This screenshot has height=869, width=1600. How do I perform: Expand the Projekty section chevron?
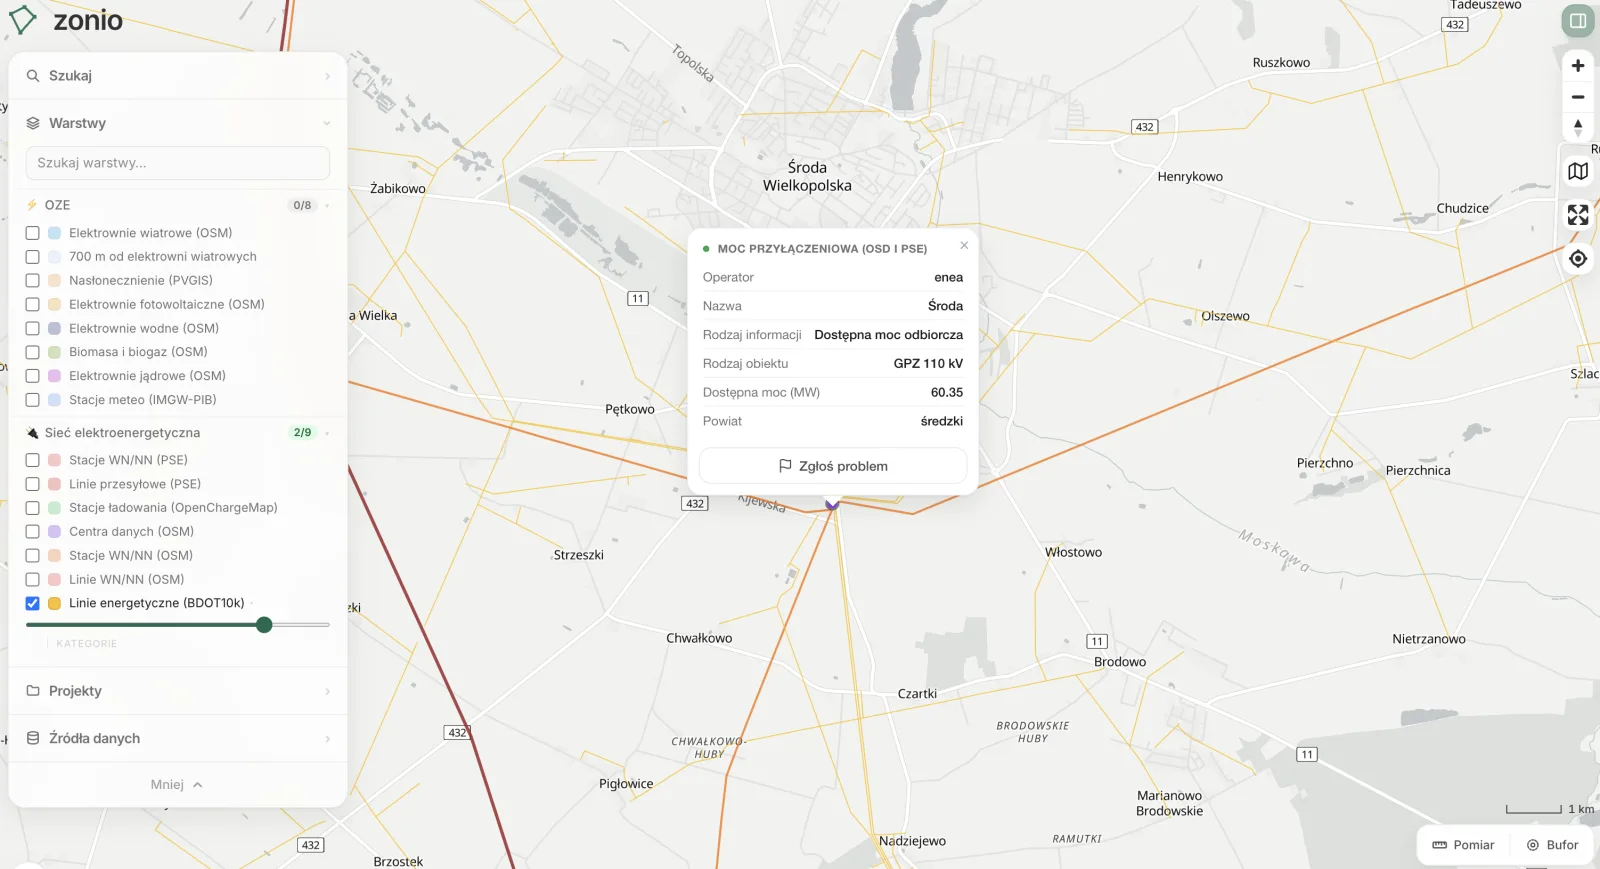click(x=327, y=691)
